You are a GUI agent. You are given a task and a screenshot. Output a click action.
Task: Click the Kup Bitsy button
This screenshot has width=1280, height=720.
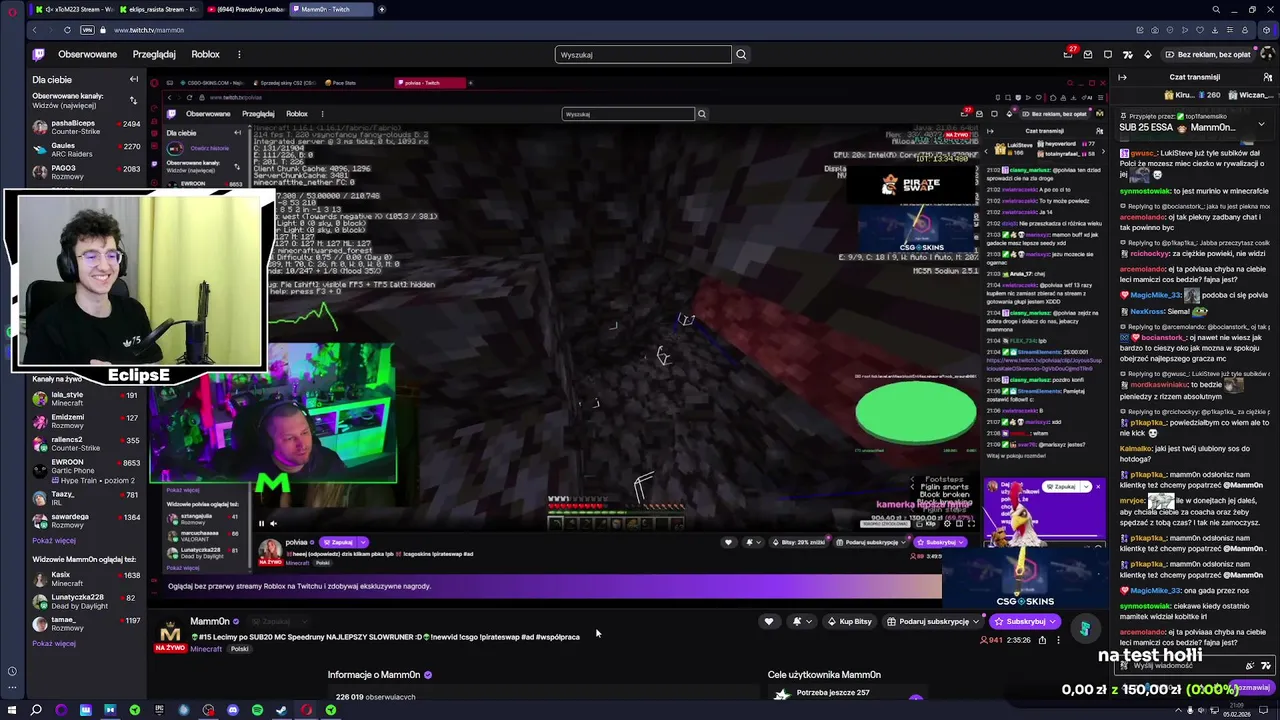[x=849, y=622]
